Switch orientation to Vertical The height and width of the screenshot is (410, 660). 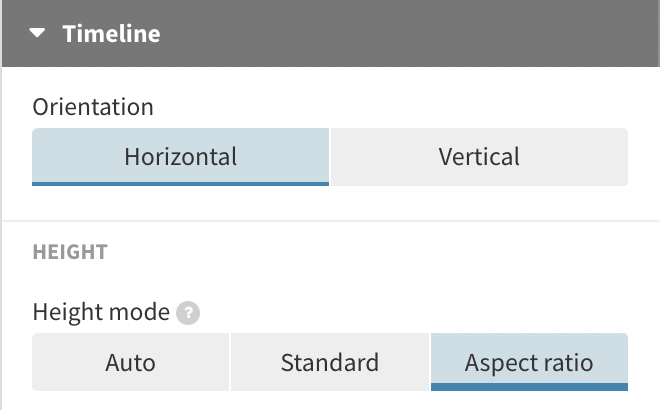(479, 157)
